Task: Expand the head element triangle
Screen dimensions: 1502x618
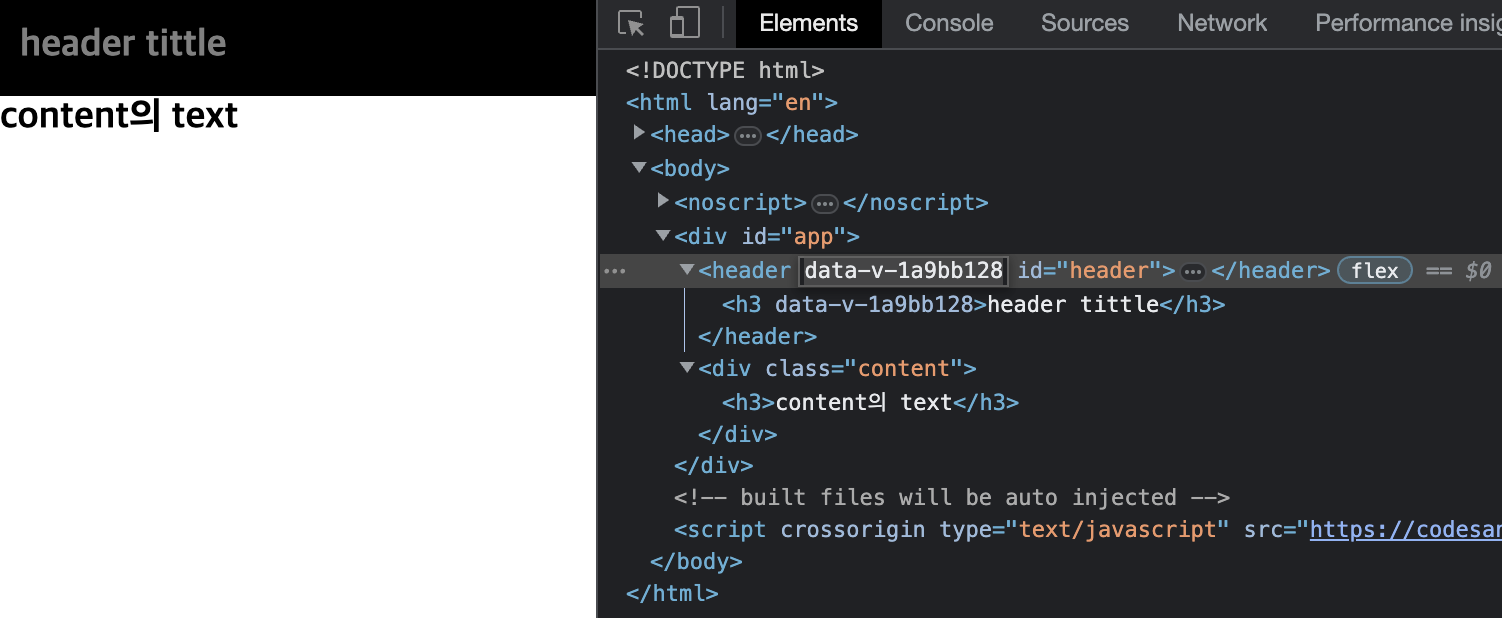Action: (640, 133)
